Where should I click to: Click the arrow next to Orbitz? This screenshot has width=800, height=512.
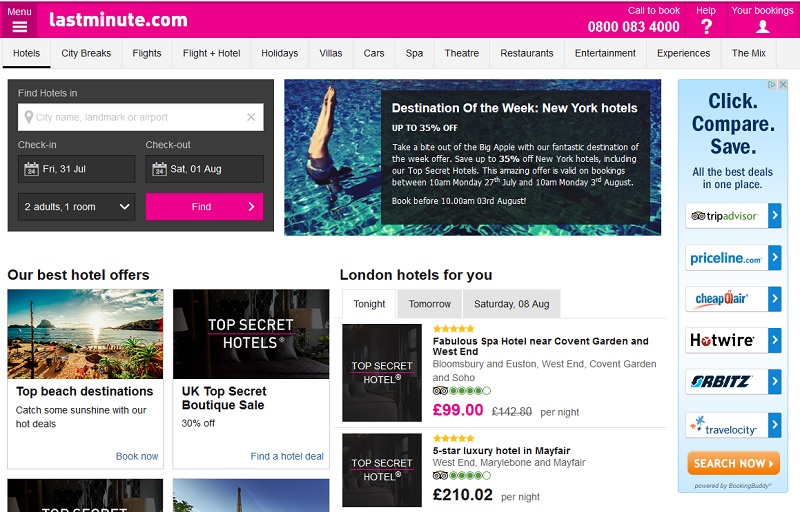tap(774, 381)
